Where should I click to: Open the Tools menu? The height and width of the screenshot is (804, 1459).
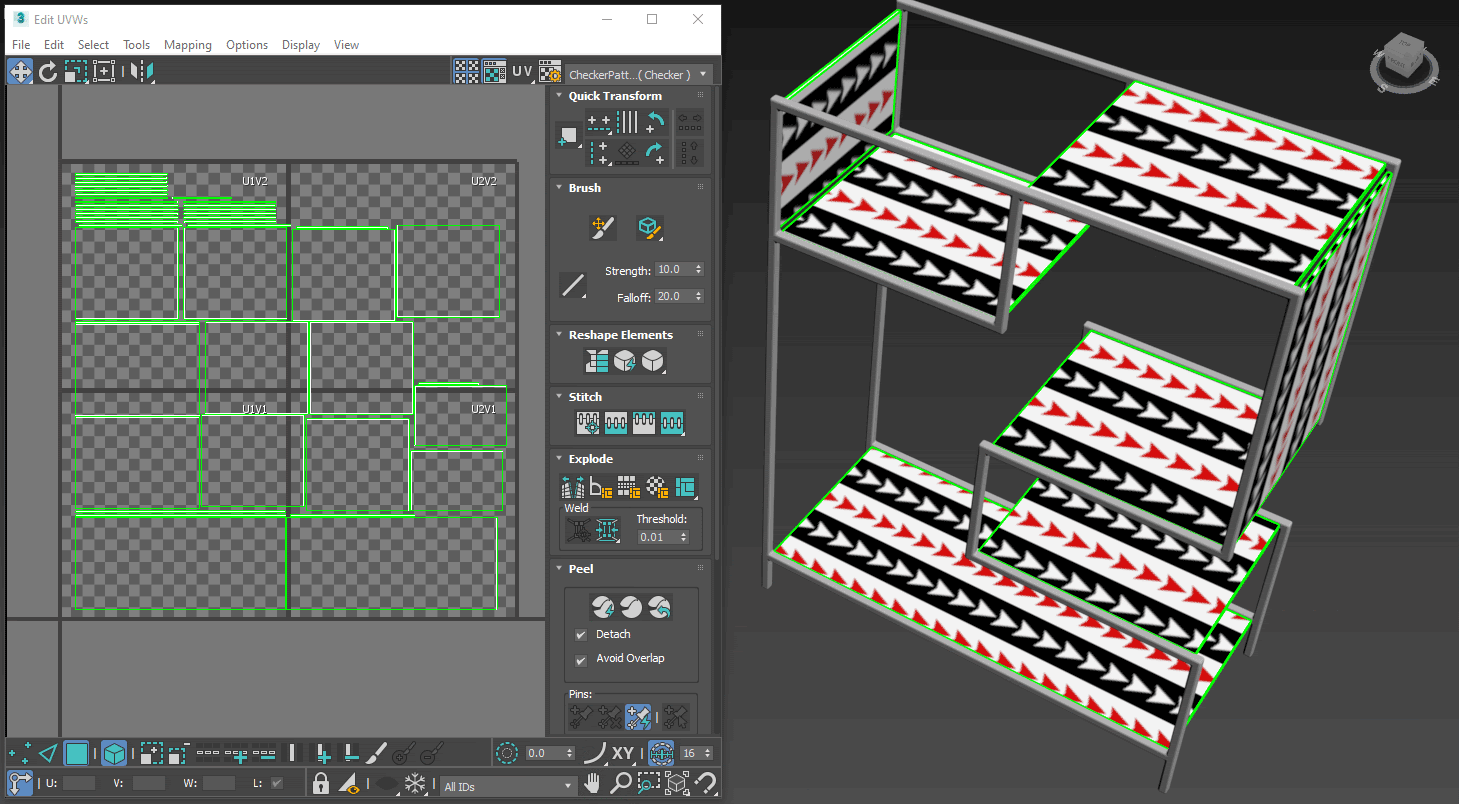coord(136,45)
